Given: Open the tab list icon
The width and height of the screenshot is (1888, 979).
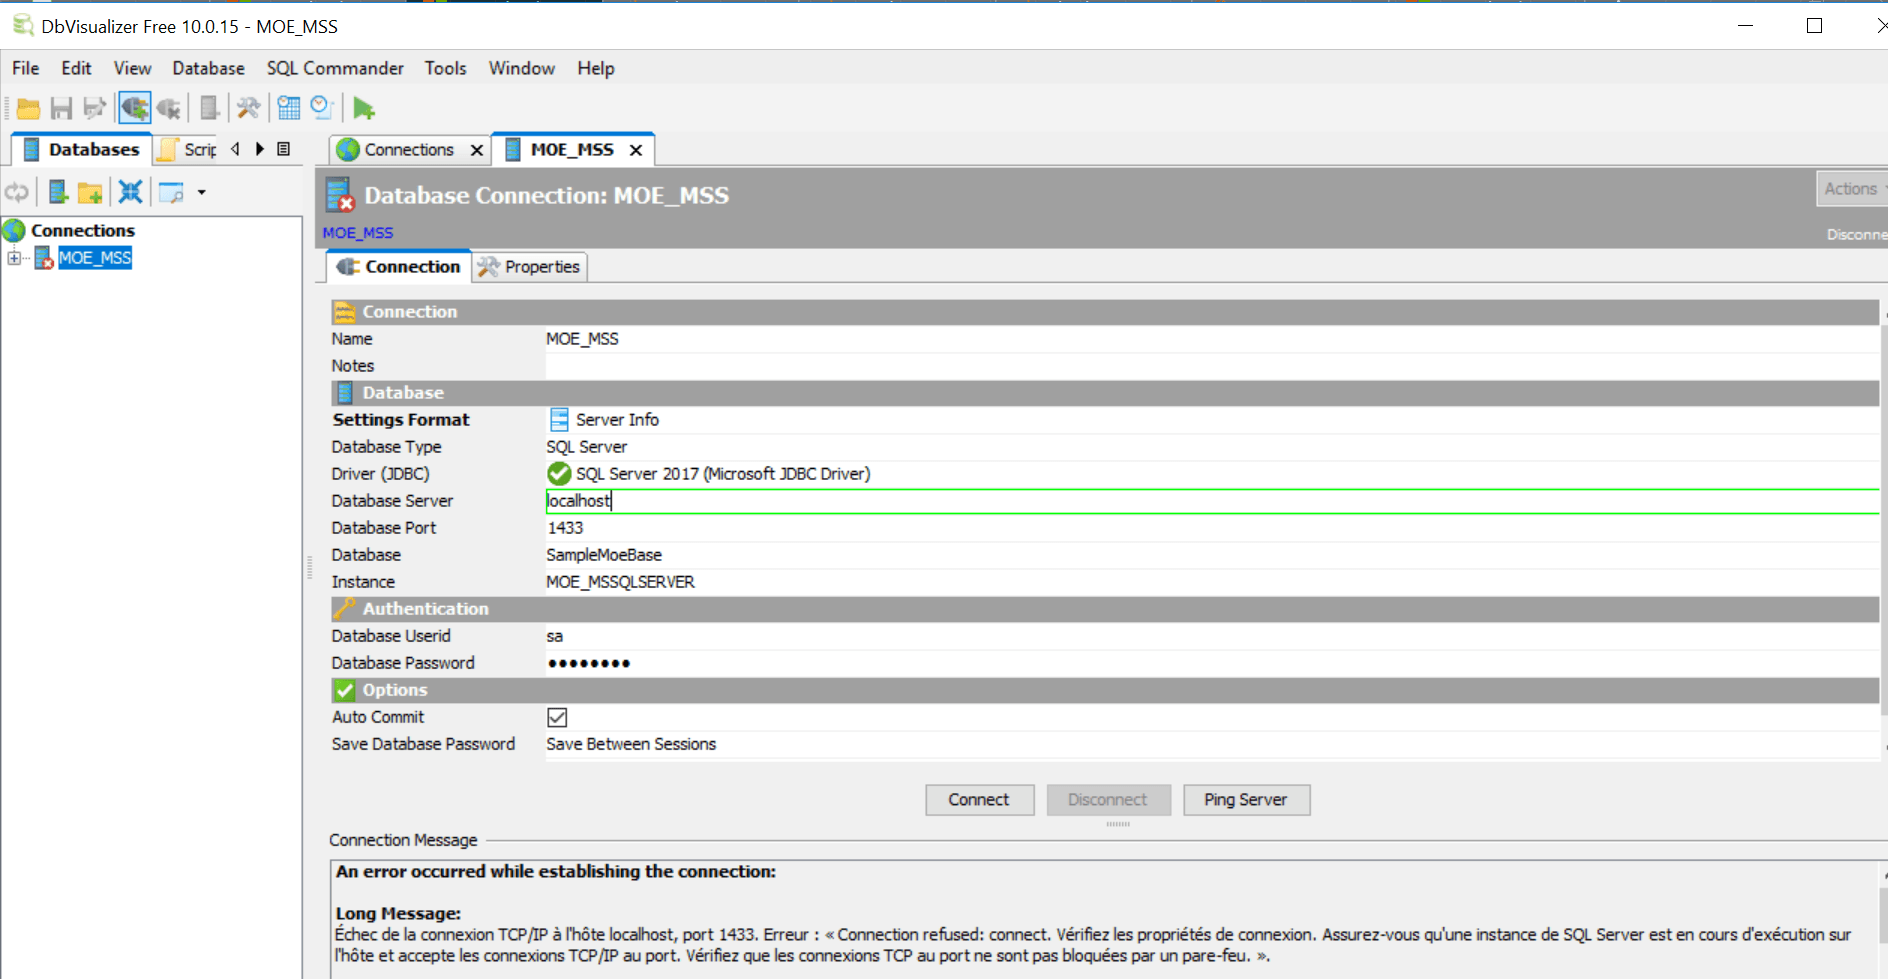Looking at the screenshot, I should [x=284, y=149].
